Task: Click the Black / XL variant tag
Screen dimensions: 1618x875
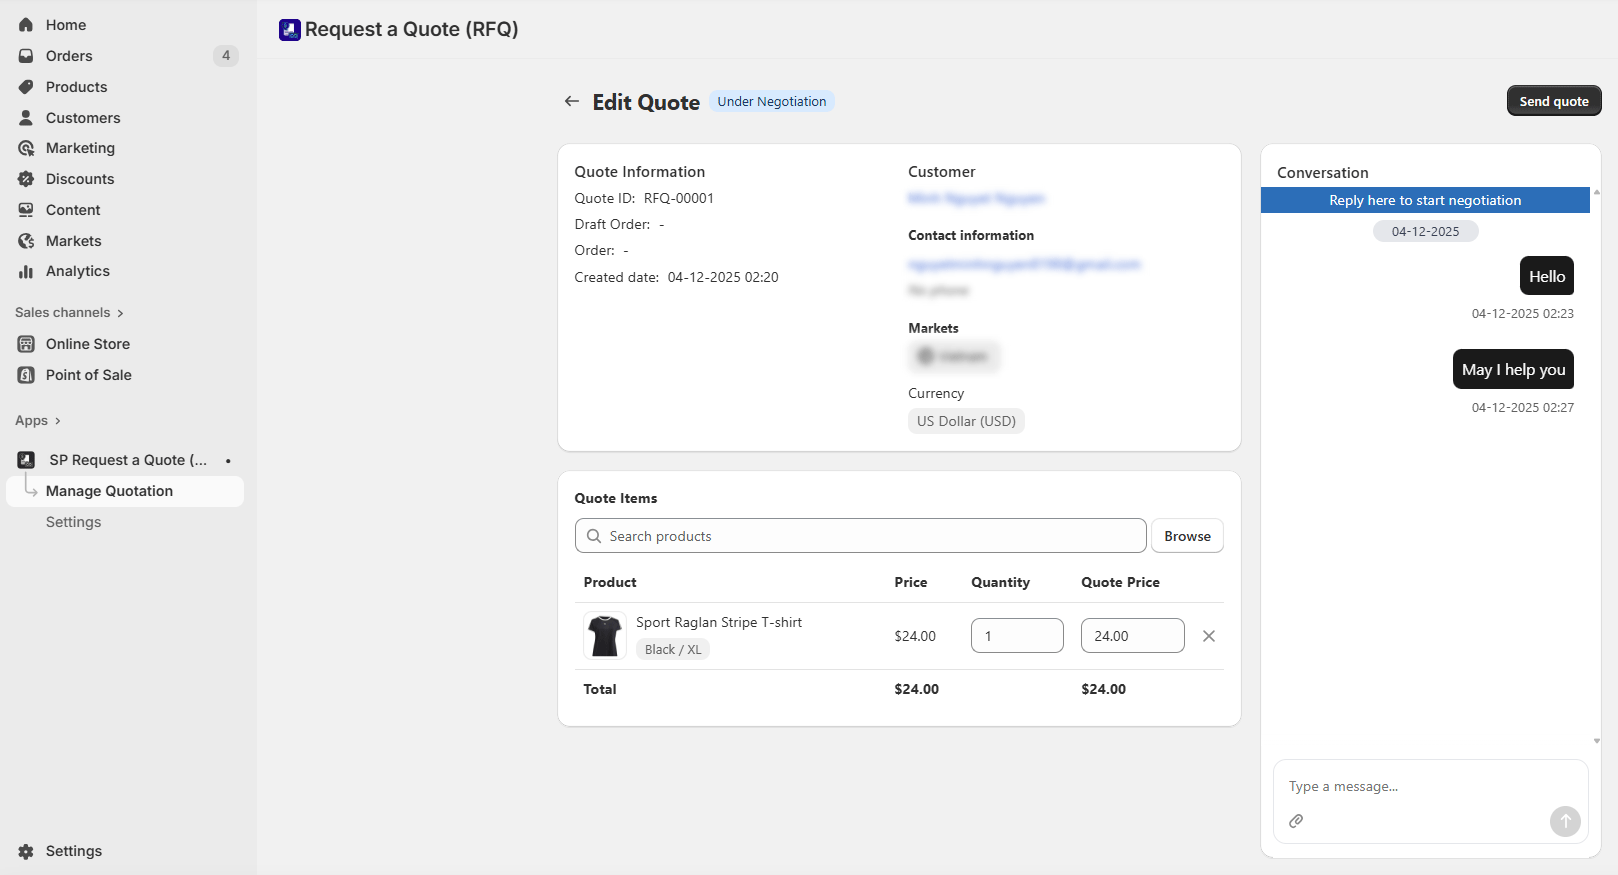Action: 673,650
